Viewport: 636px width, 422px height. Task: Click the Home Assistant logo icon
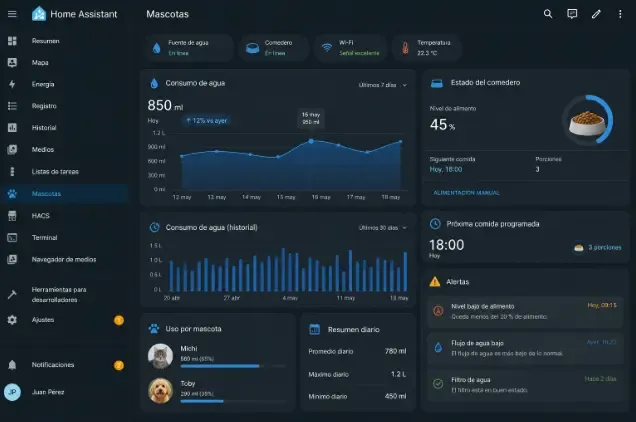pos(39,14)
